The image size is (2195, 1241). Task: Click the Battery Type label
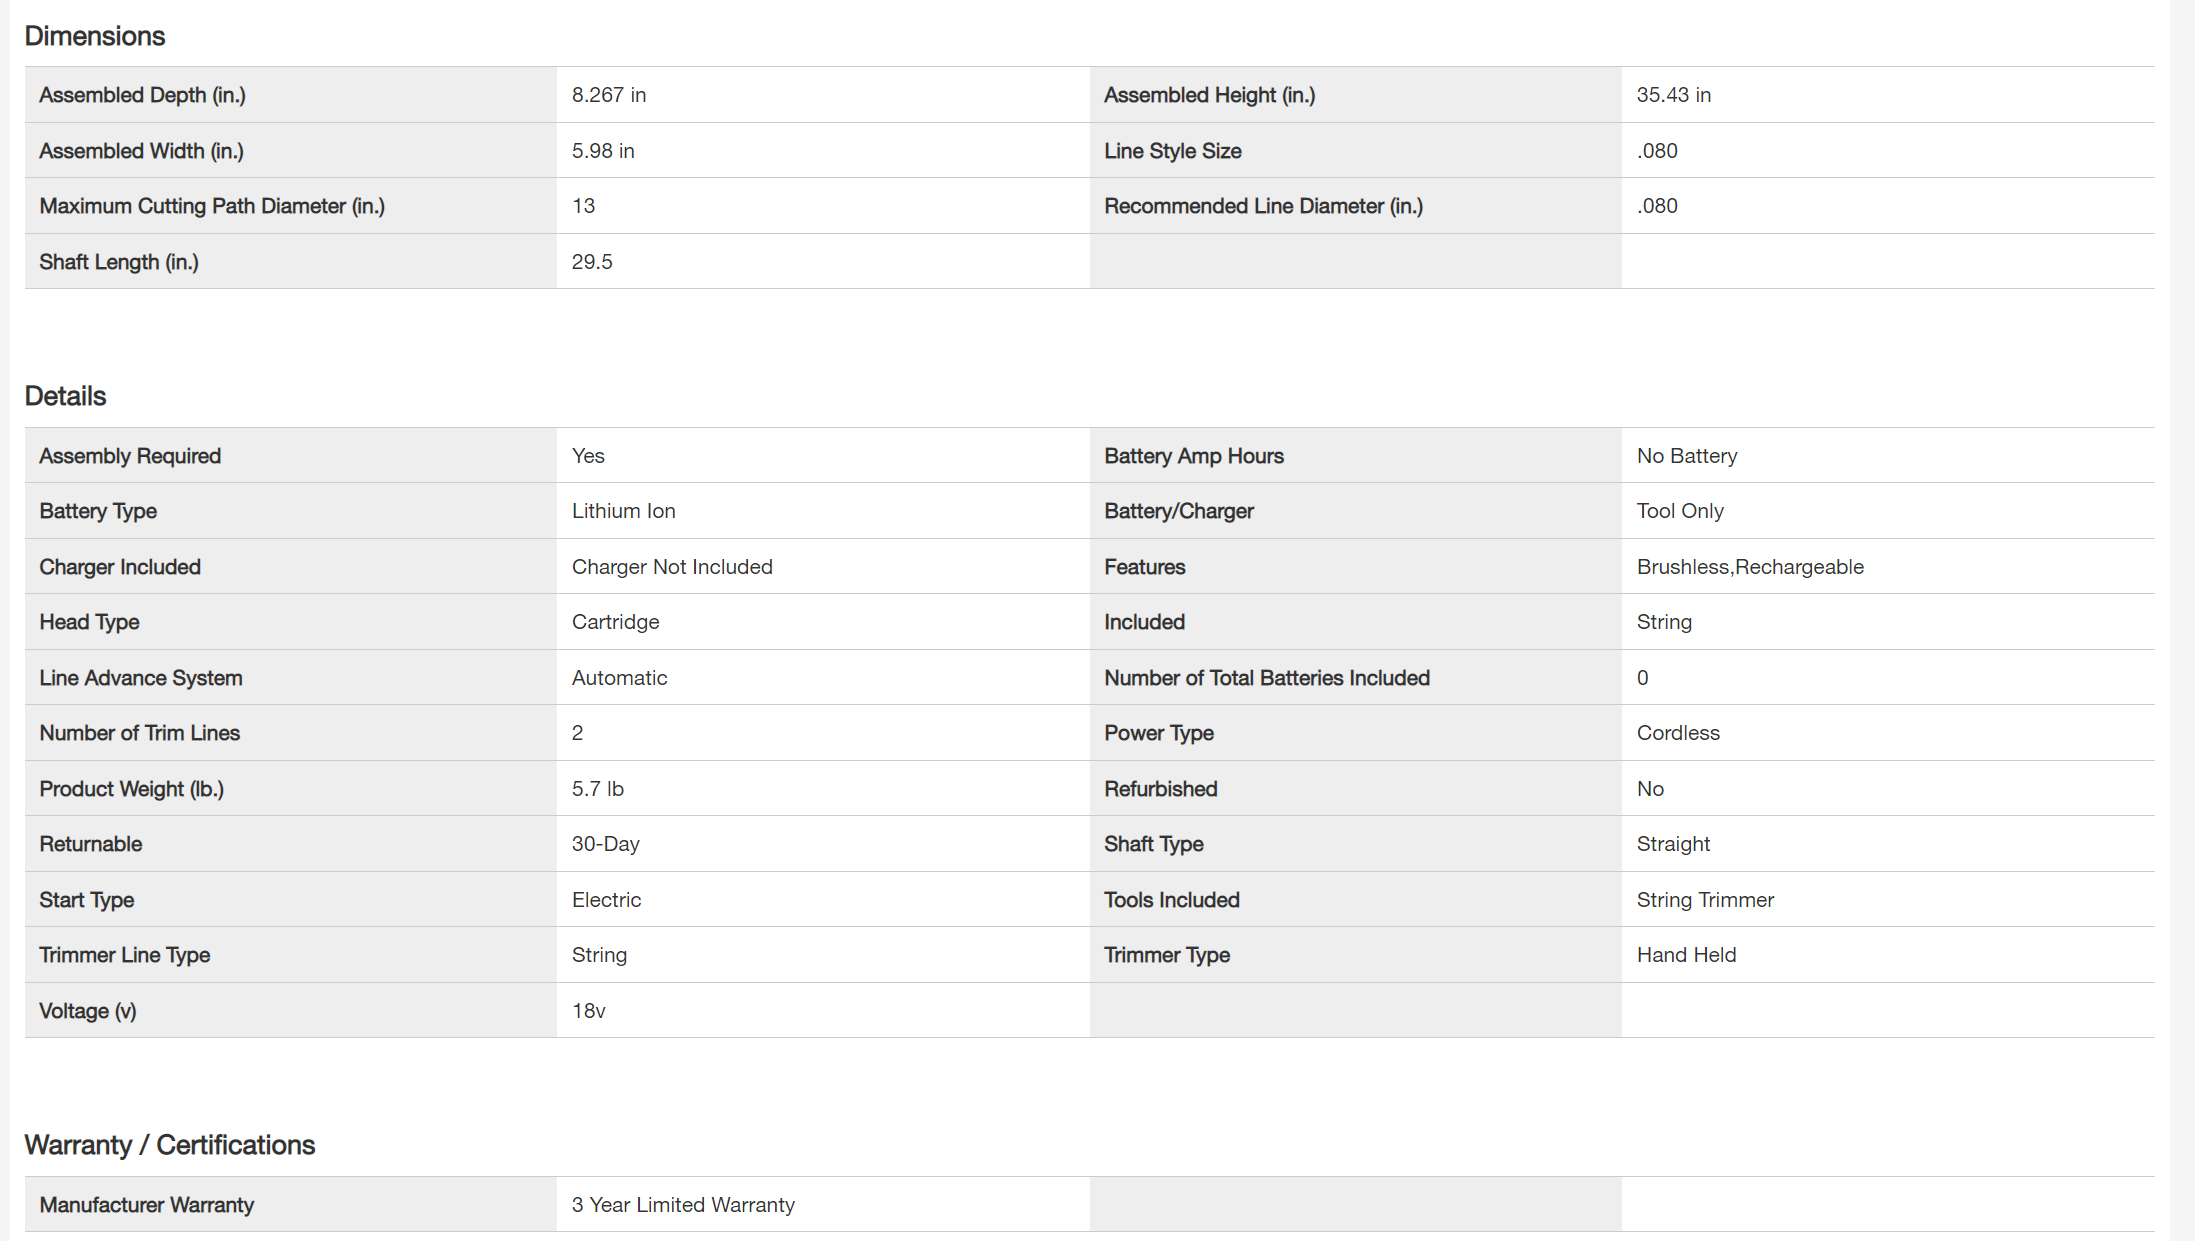tap(98, 511)
